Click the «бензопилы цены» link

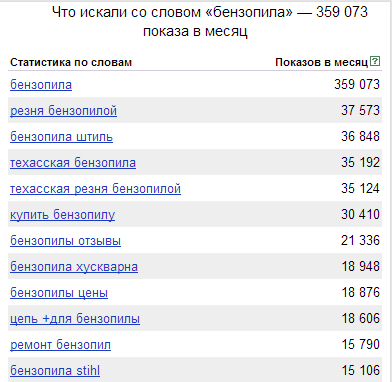[59, 293]
